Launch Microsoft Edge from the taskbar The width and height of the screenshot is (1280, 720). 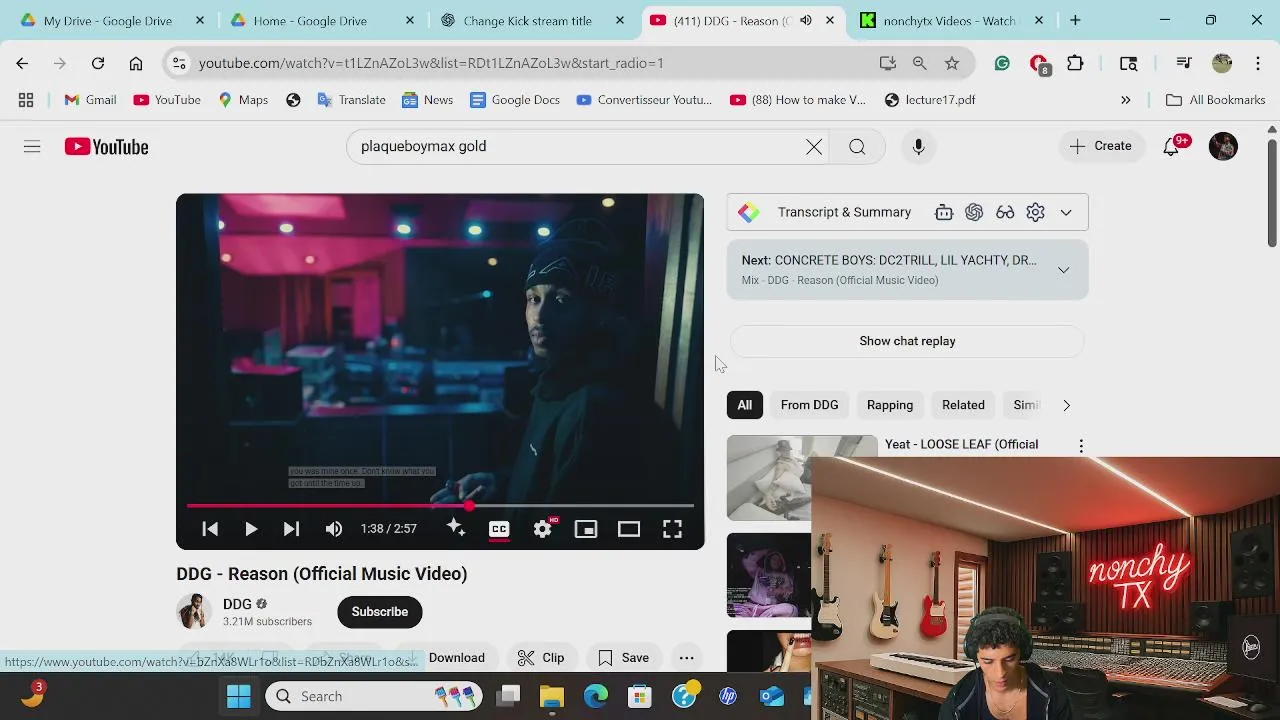pos(596,696)
